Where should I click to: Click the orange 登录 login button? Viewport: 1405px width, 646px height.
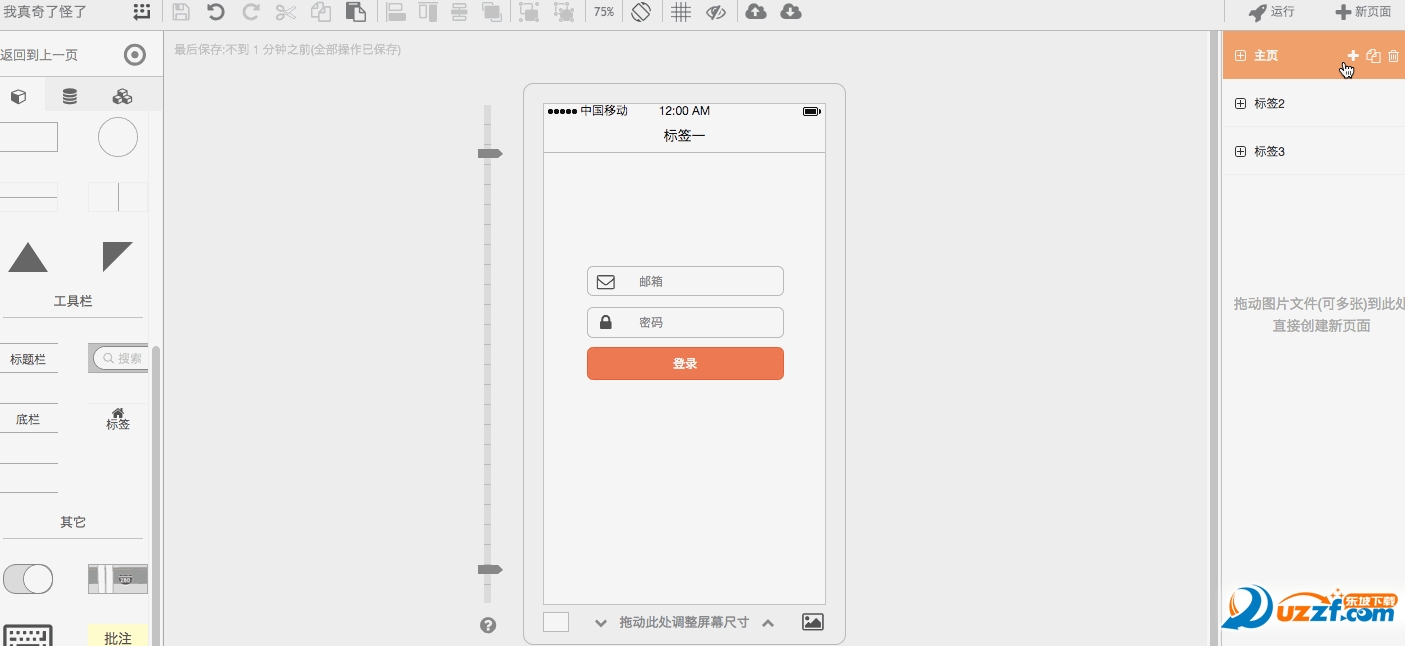[685, 364]
